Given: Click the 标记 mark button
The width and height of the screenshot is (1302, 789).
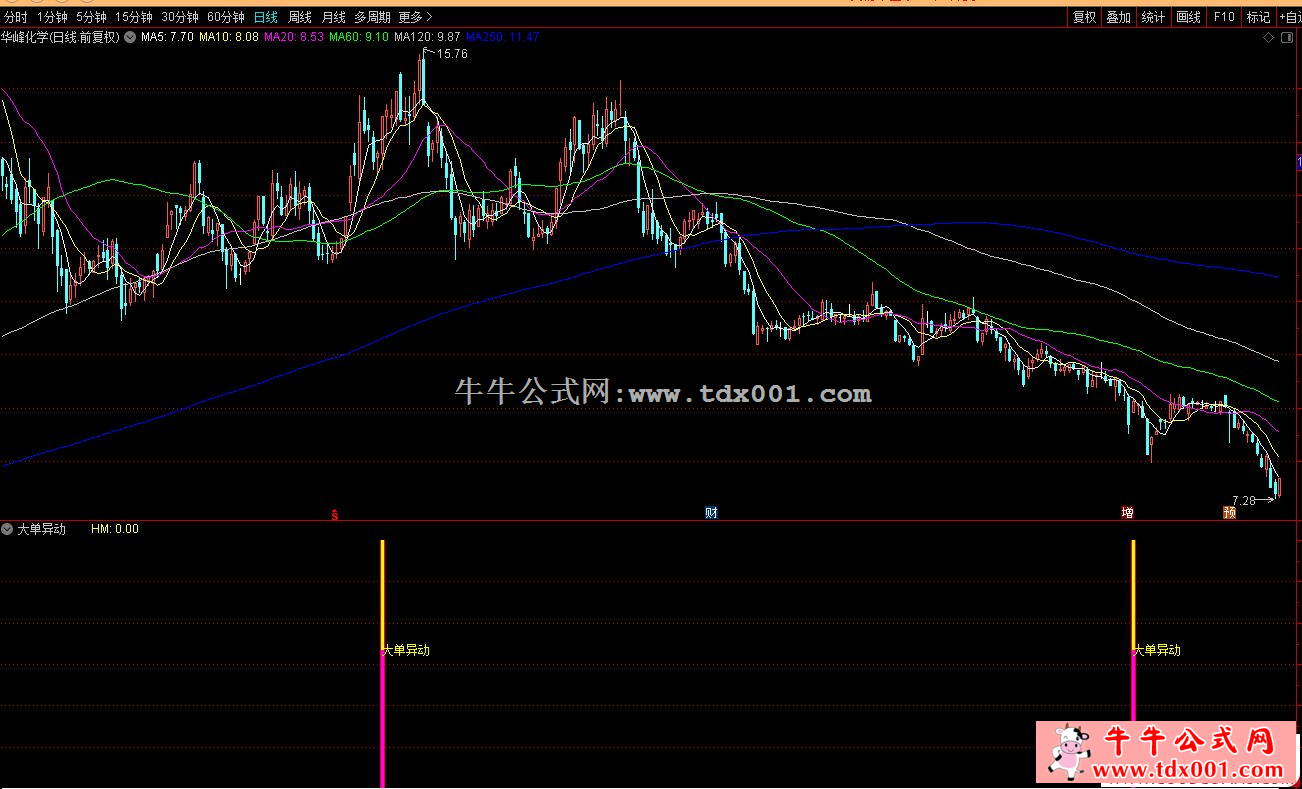Looking at the screenshot, I should pyautogui.click(x=1258, y=17).
